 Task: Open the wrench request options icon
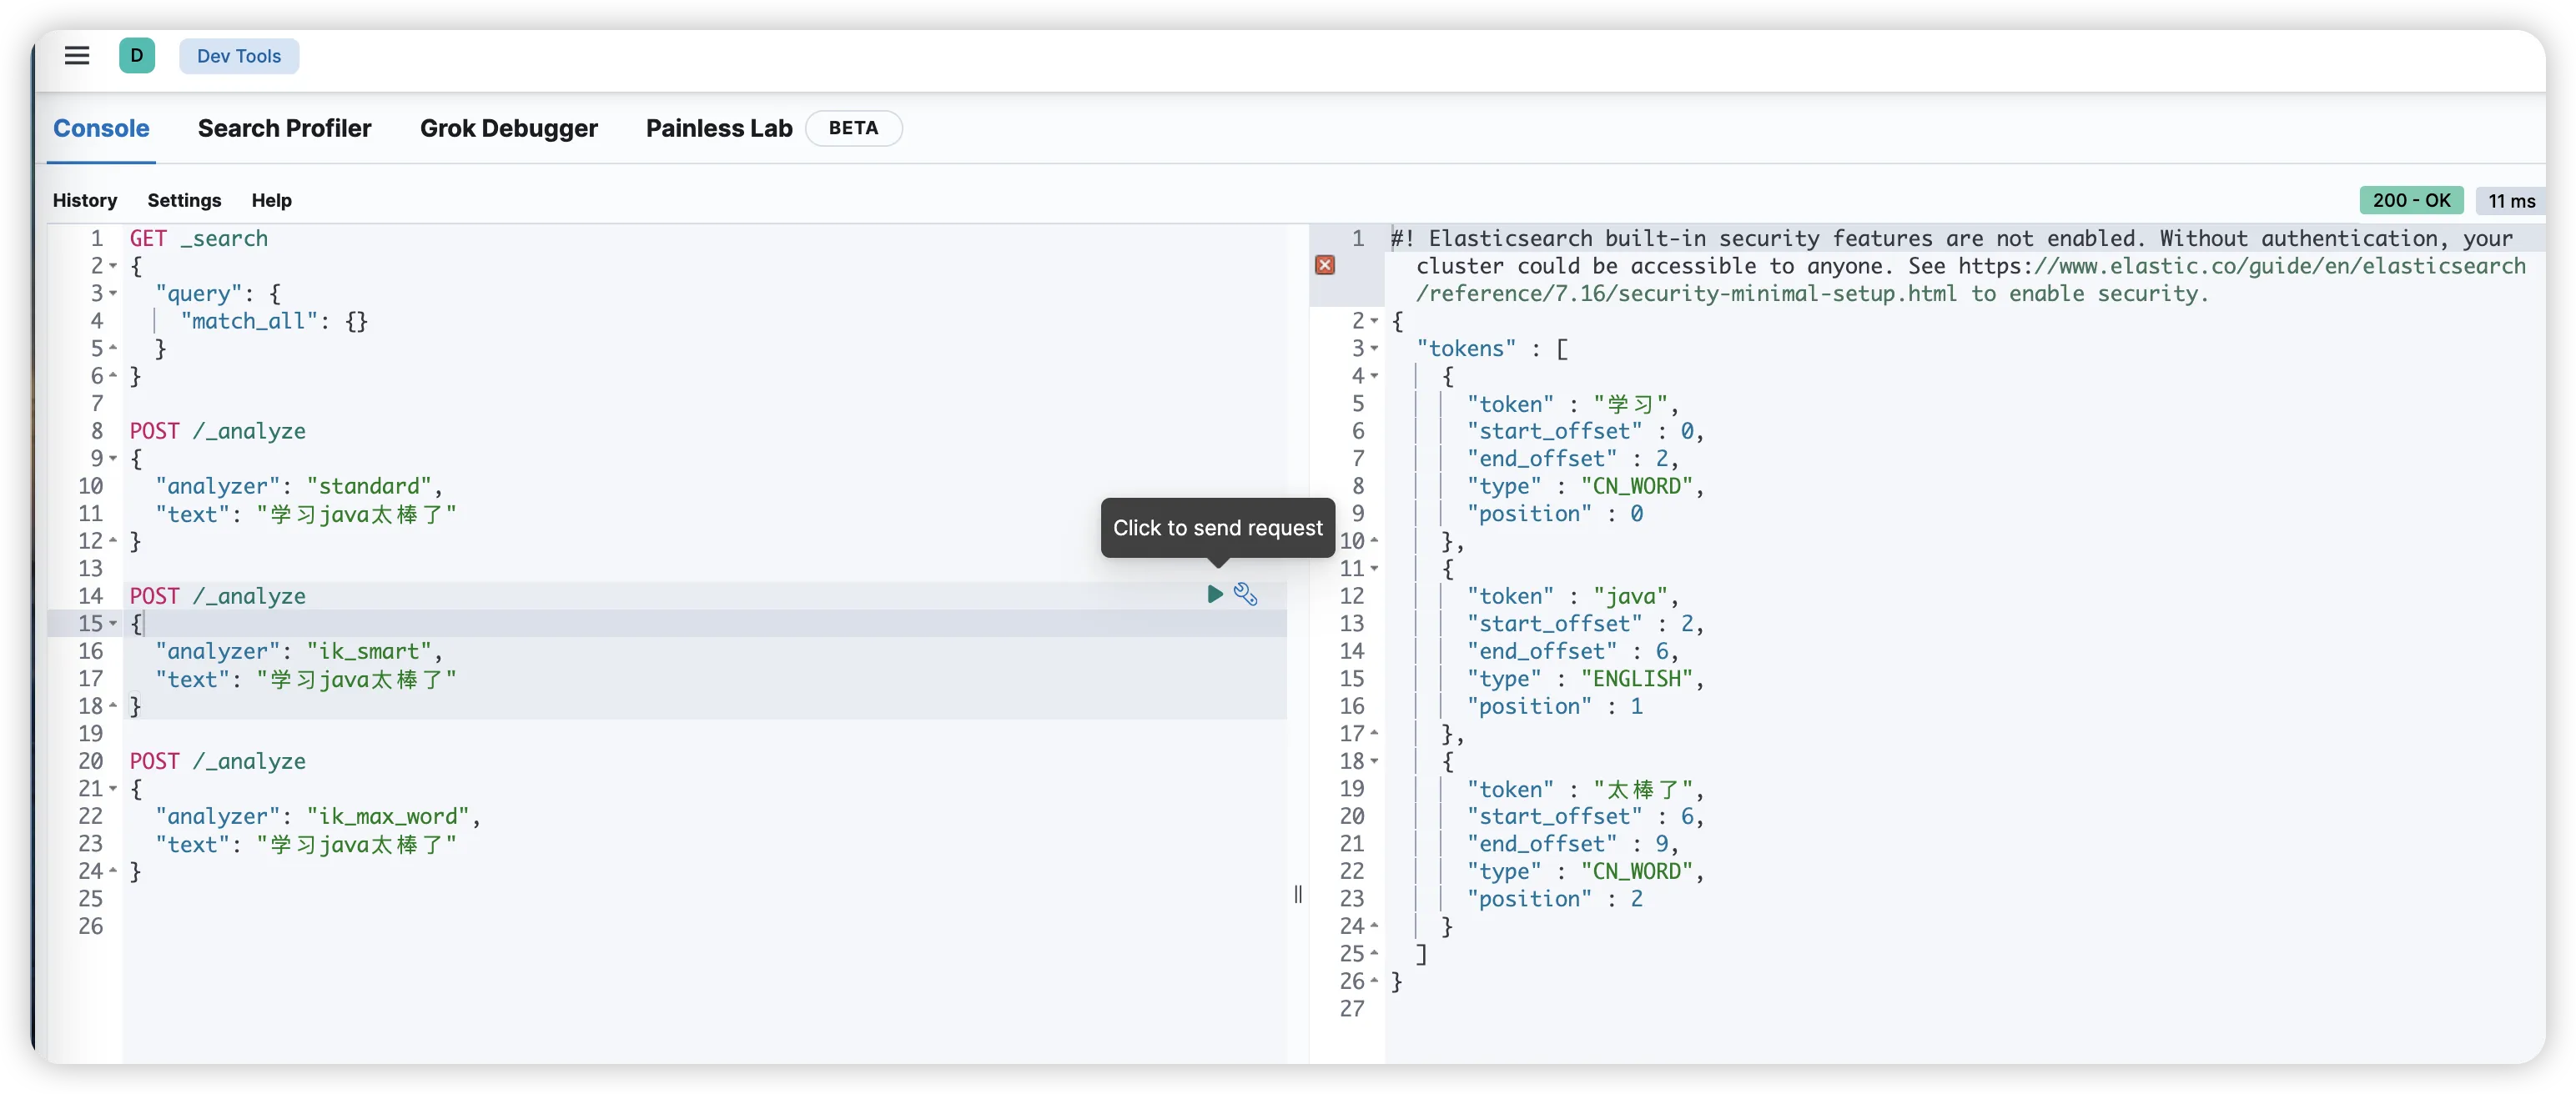[1245, 594]
